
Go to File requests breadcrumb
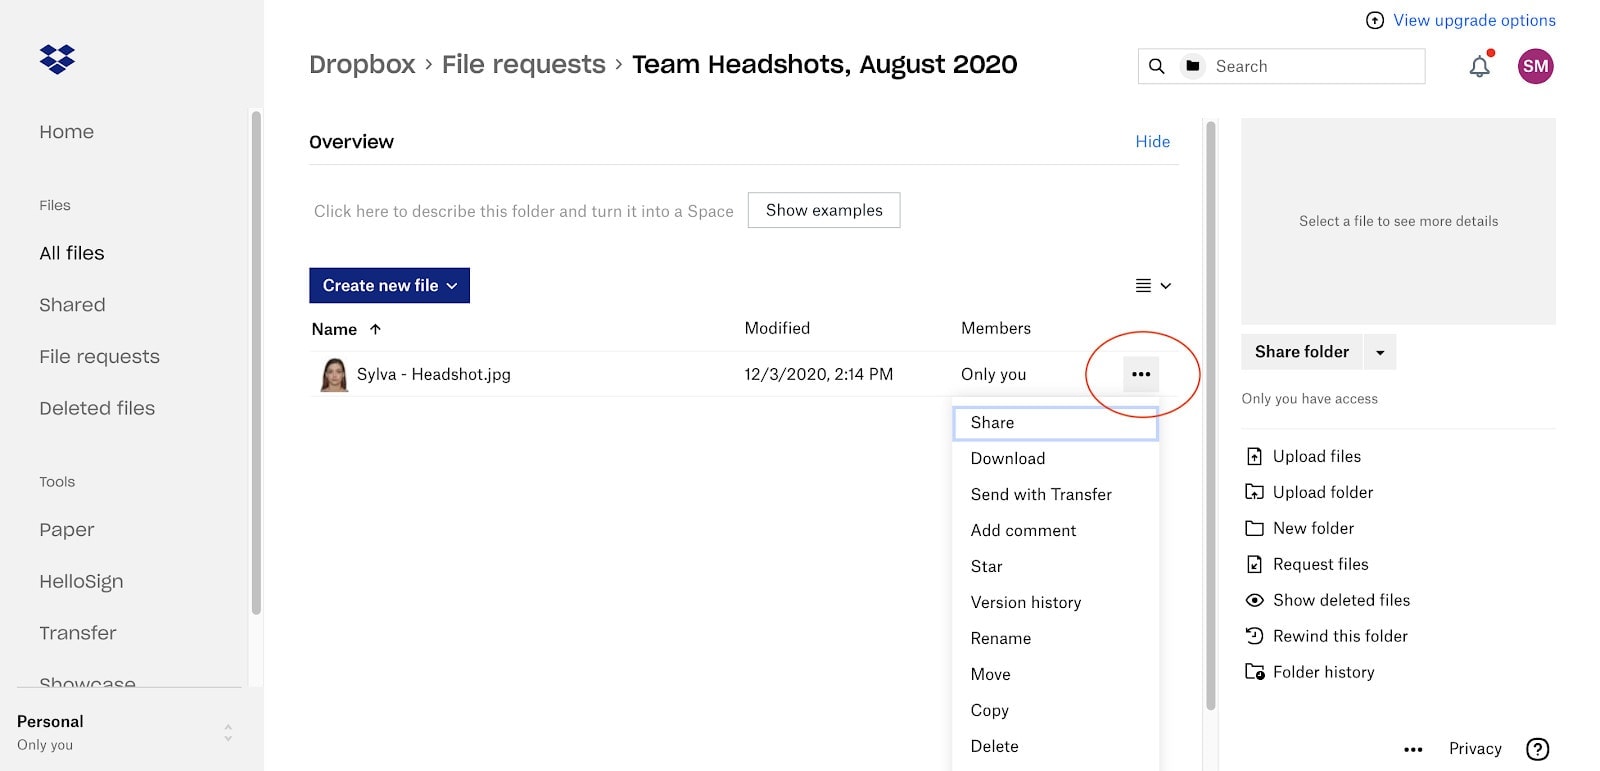524,65
